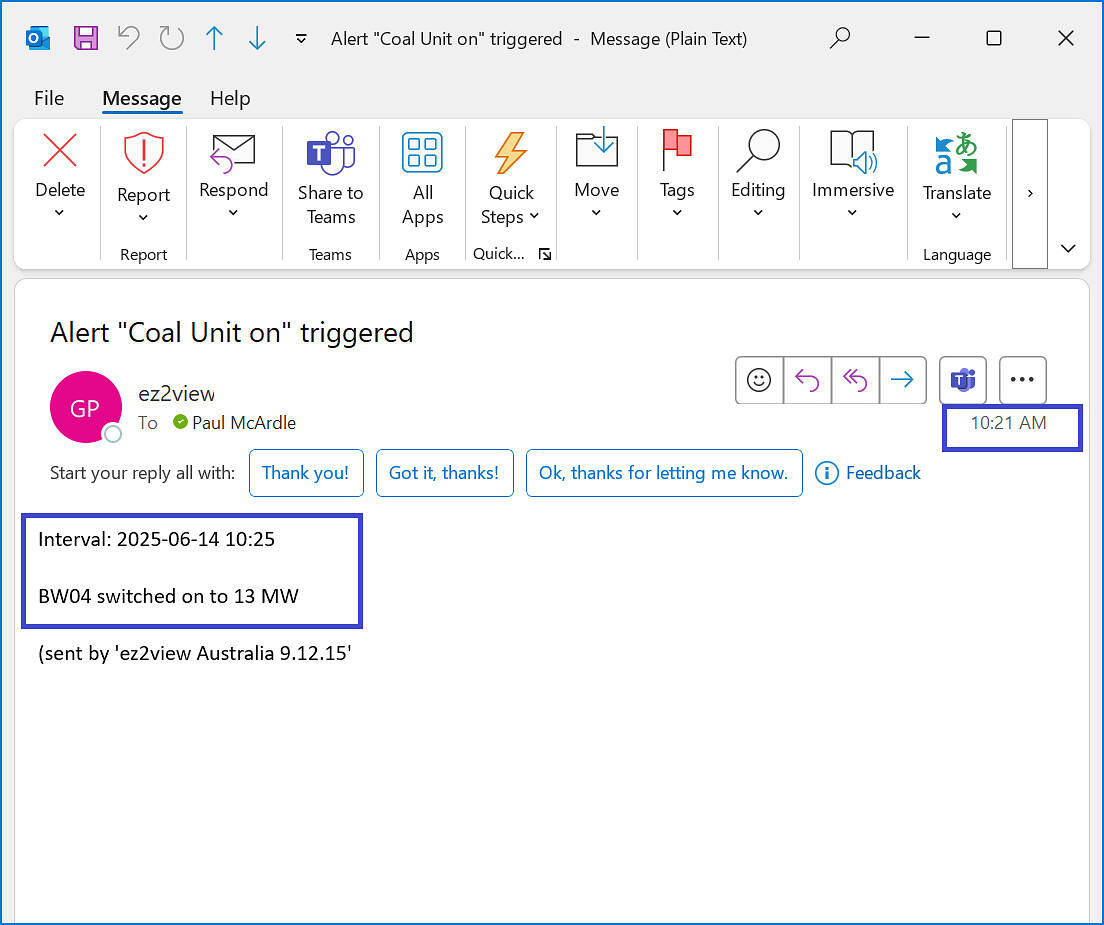Image resolution: width=1104 pixels, height=925 pixels.
Task: Open All Apps in the ribbon
Action: 422,179
